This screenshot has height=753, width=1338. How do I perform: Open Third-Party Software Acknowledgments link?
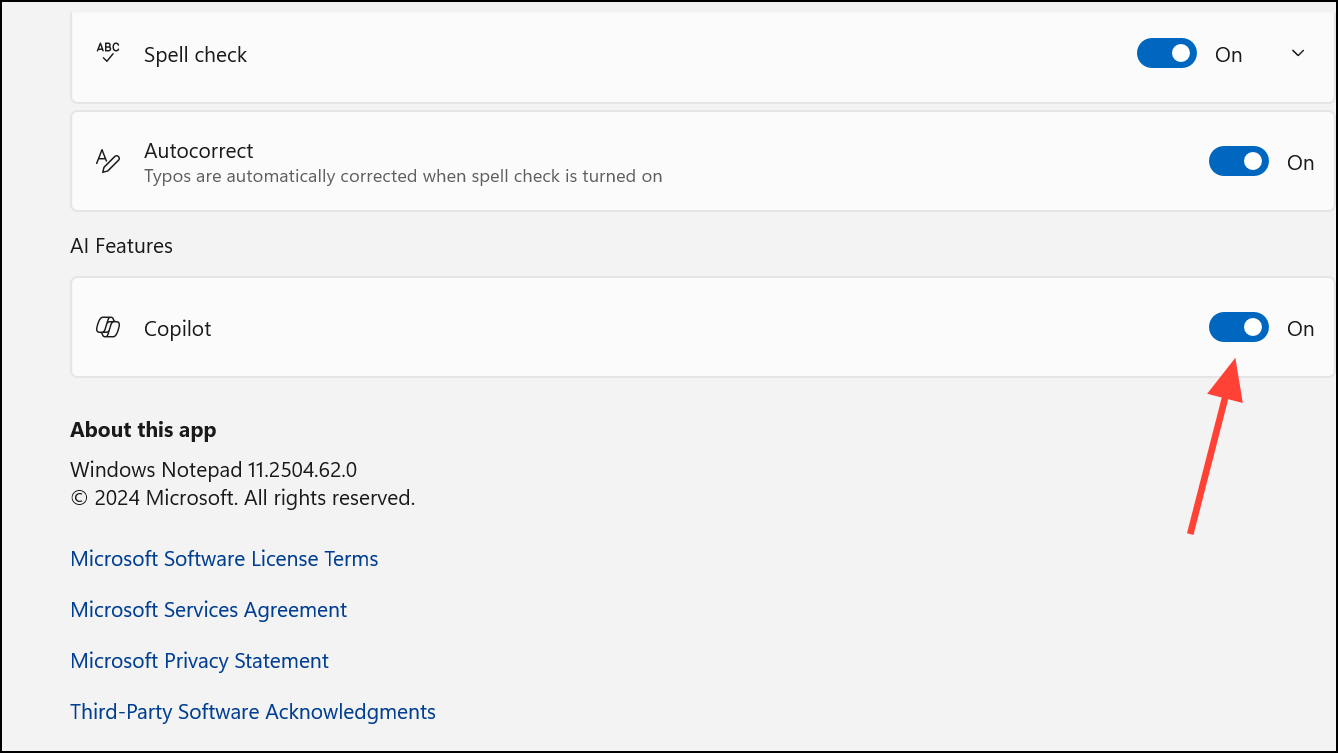pyautogui.click(x=253, y=712)
